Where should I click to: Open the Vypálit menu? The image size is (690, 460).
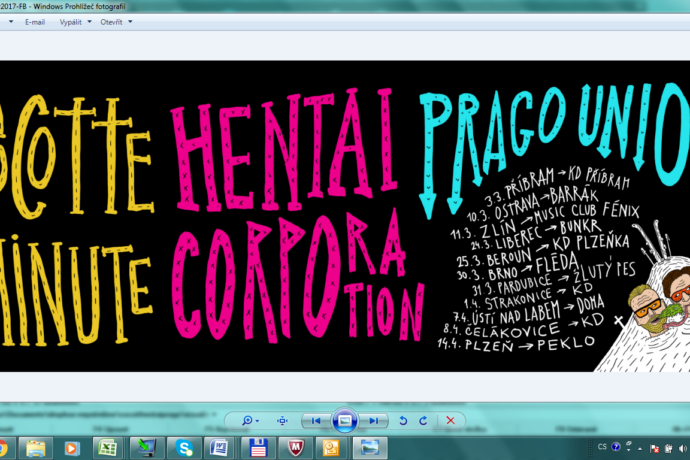point(70,22)
